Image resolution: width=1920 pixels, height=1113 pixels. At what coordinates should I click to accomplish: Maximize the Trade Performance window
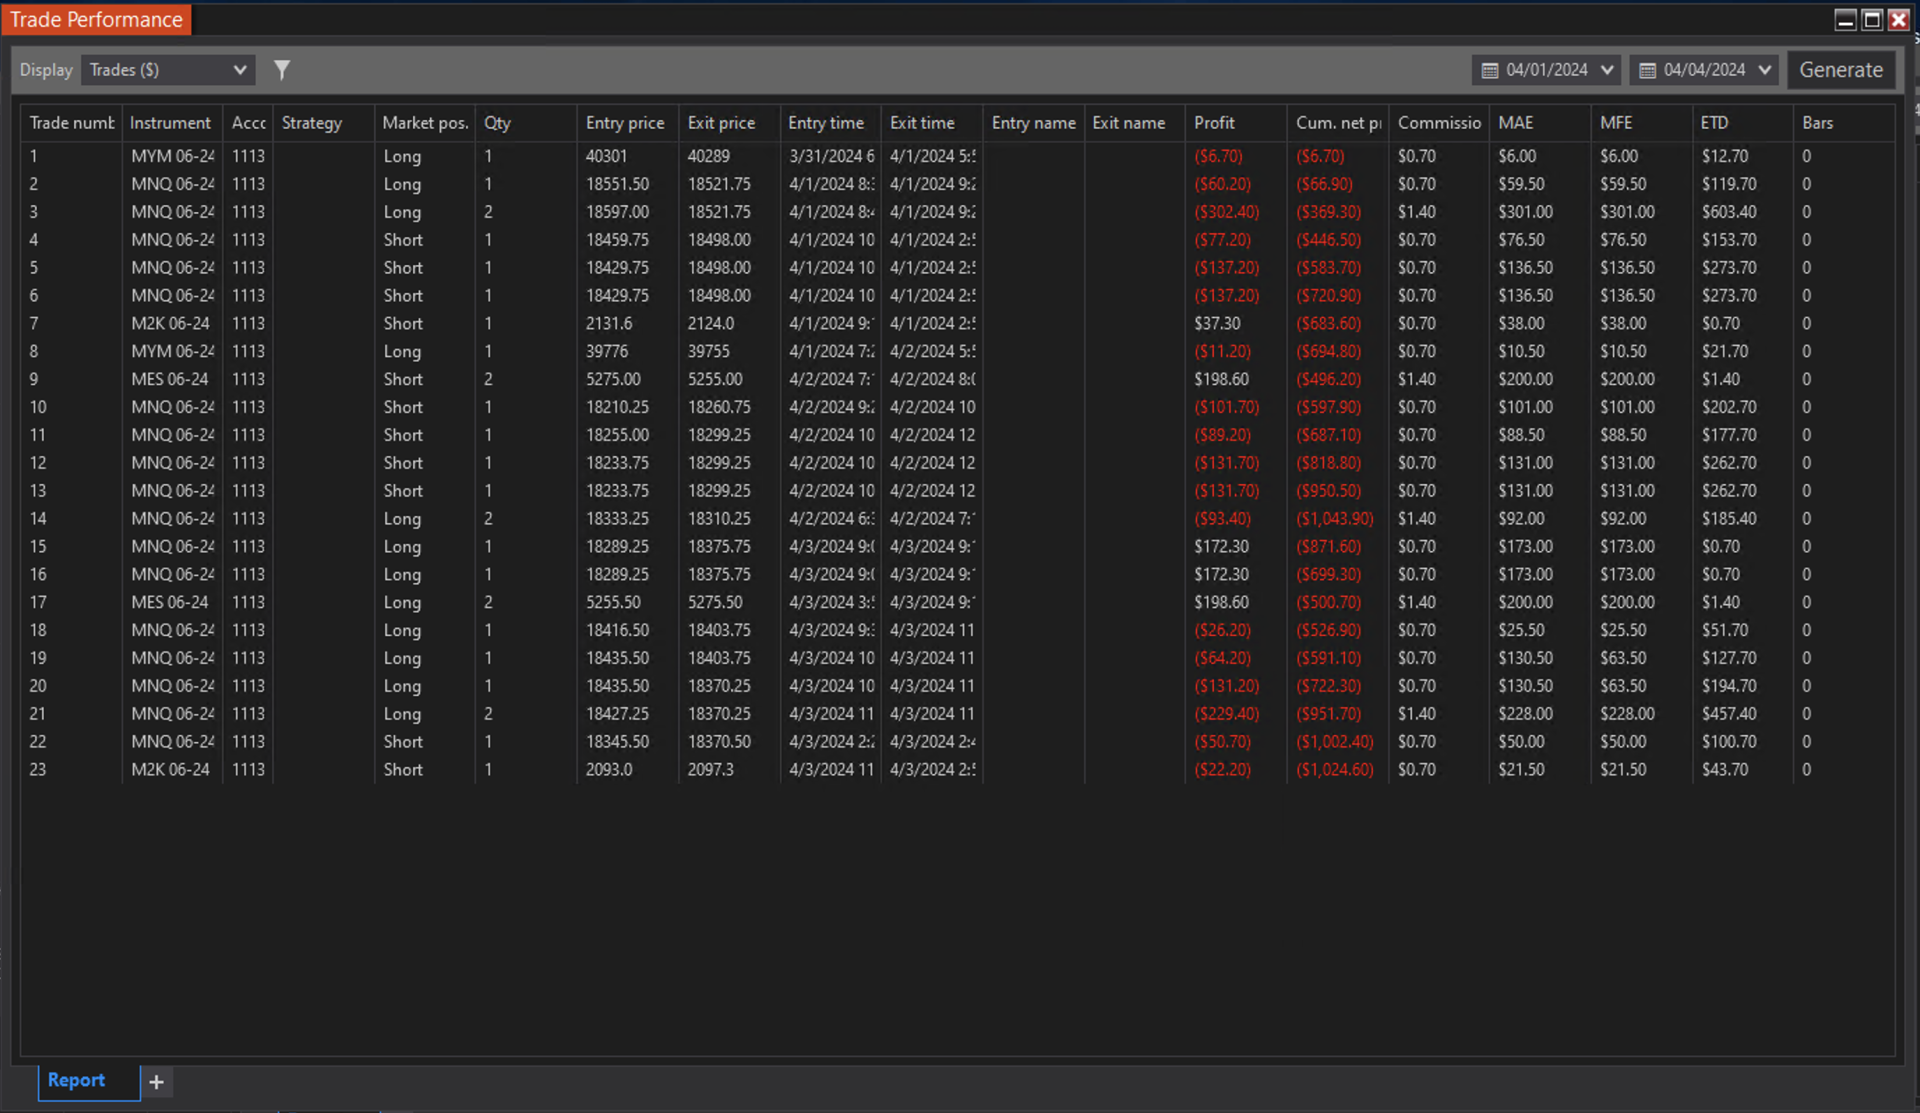(x=1872, y=19)
